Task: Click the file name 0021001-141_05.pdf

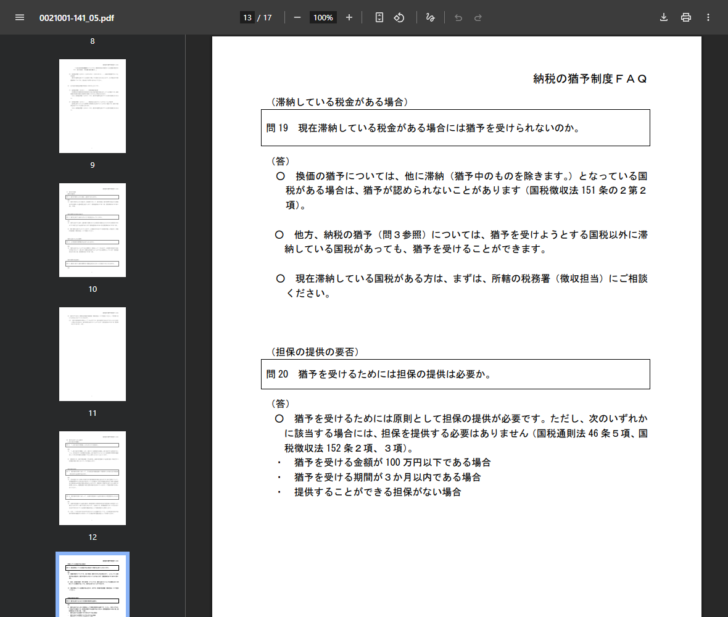Action: (x=77, y=18)
